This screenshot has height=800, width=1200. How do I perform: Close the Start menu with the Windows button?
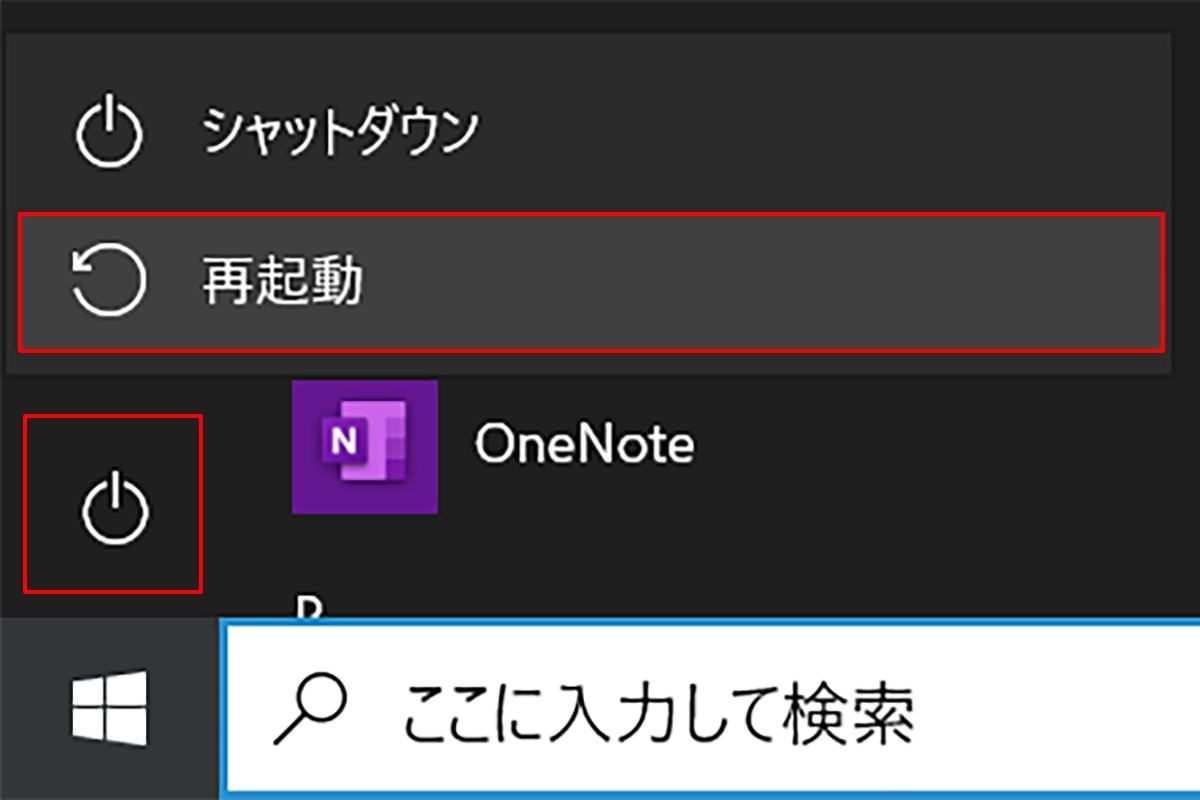(110, 708)
